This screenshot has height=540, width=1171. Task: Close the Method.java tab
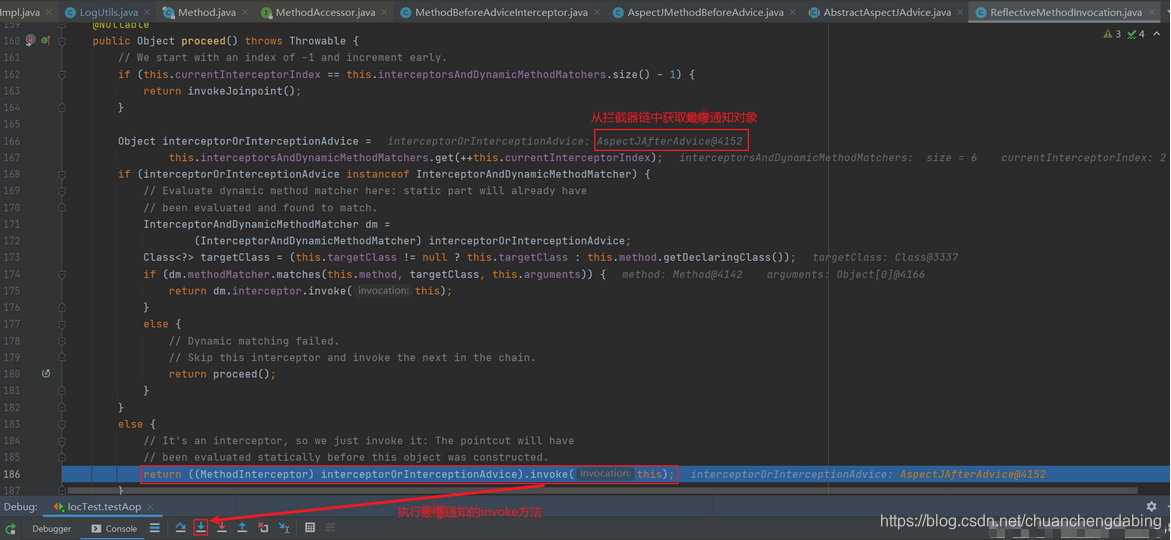(246, 13)
